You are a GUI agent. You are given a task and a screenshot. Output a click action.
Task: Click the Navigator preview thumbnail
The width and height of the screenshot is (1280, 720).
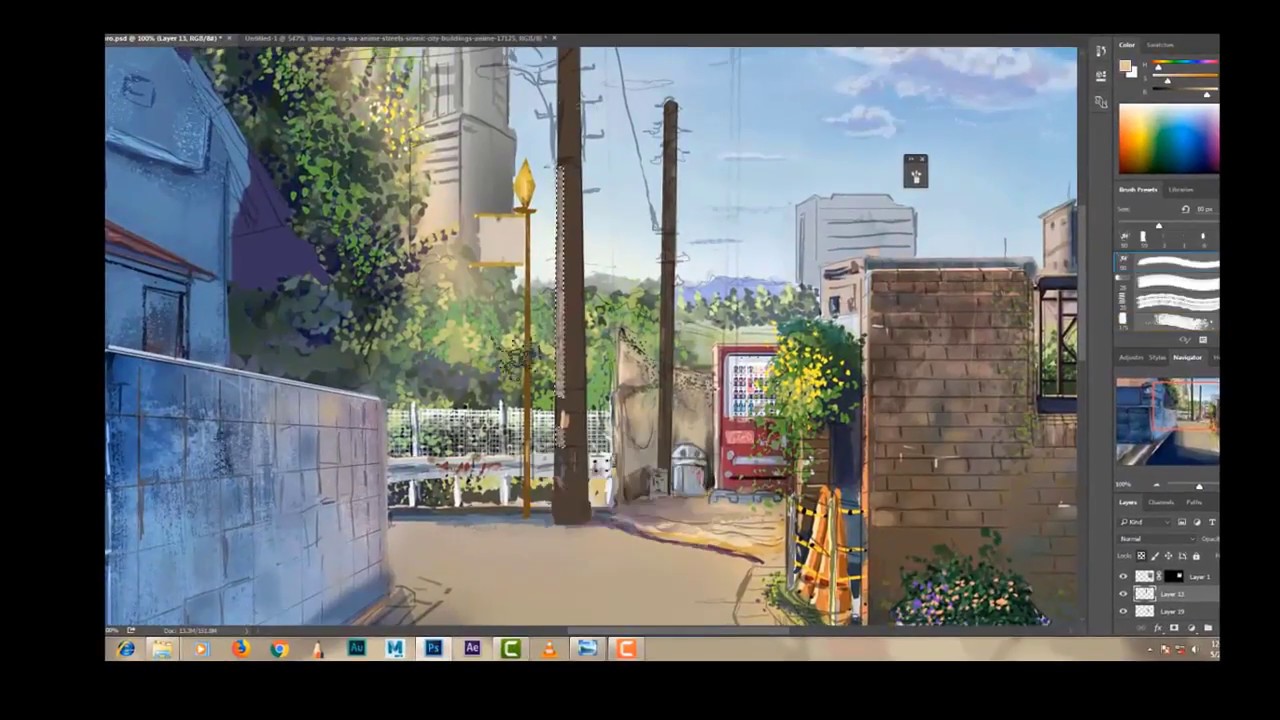(x=1168, y=421)
